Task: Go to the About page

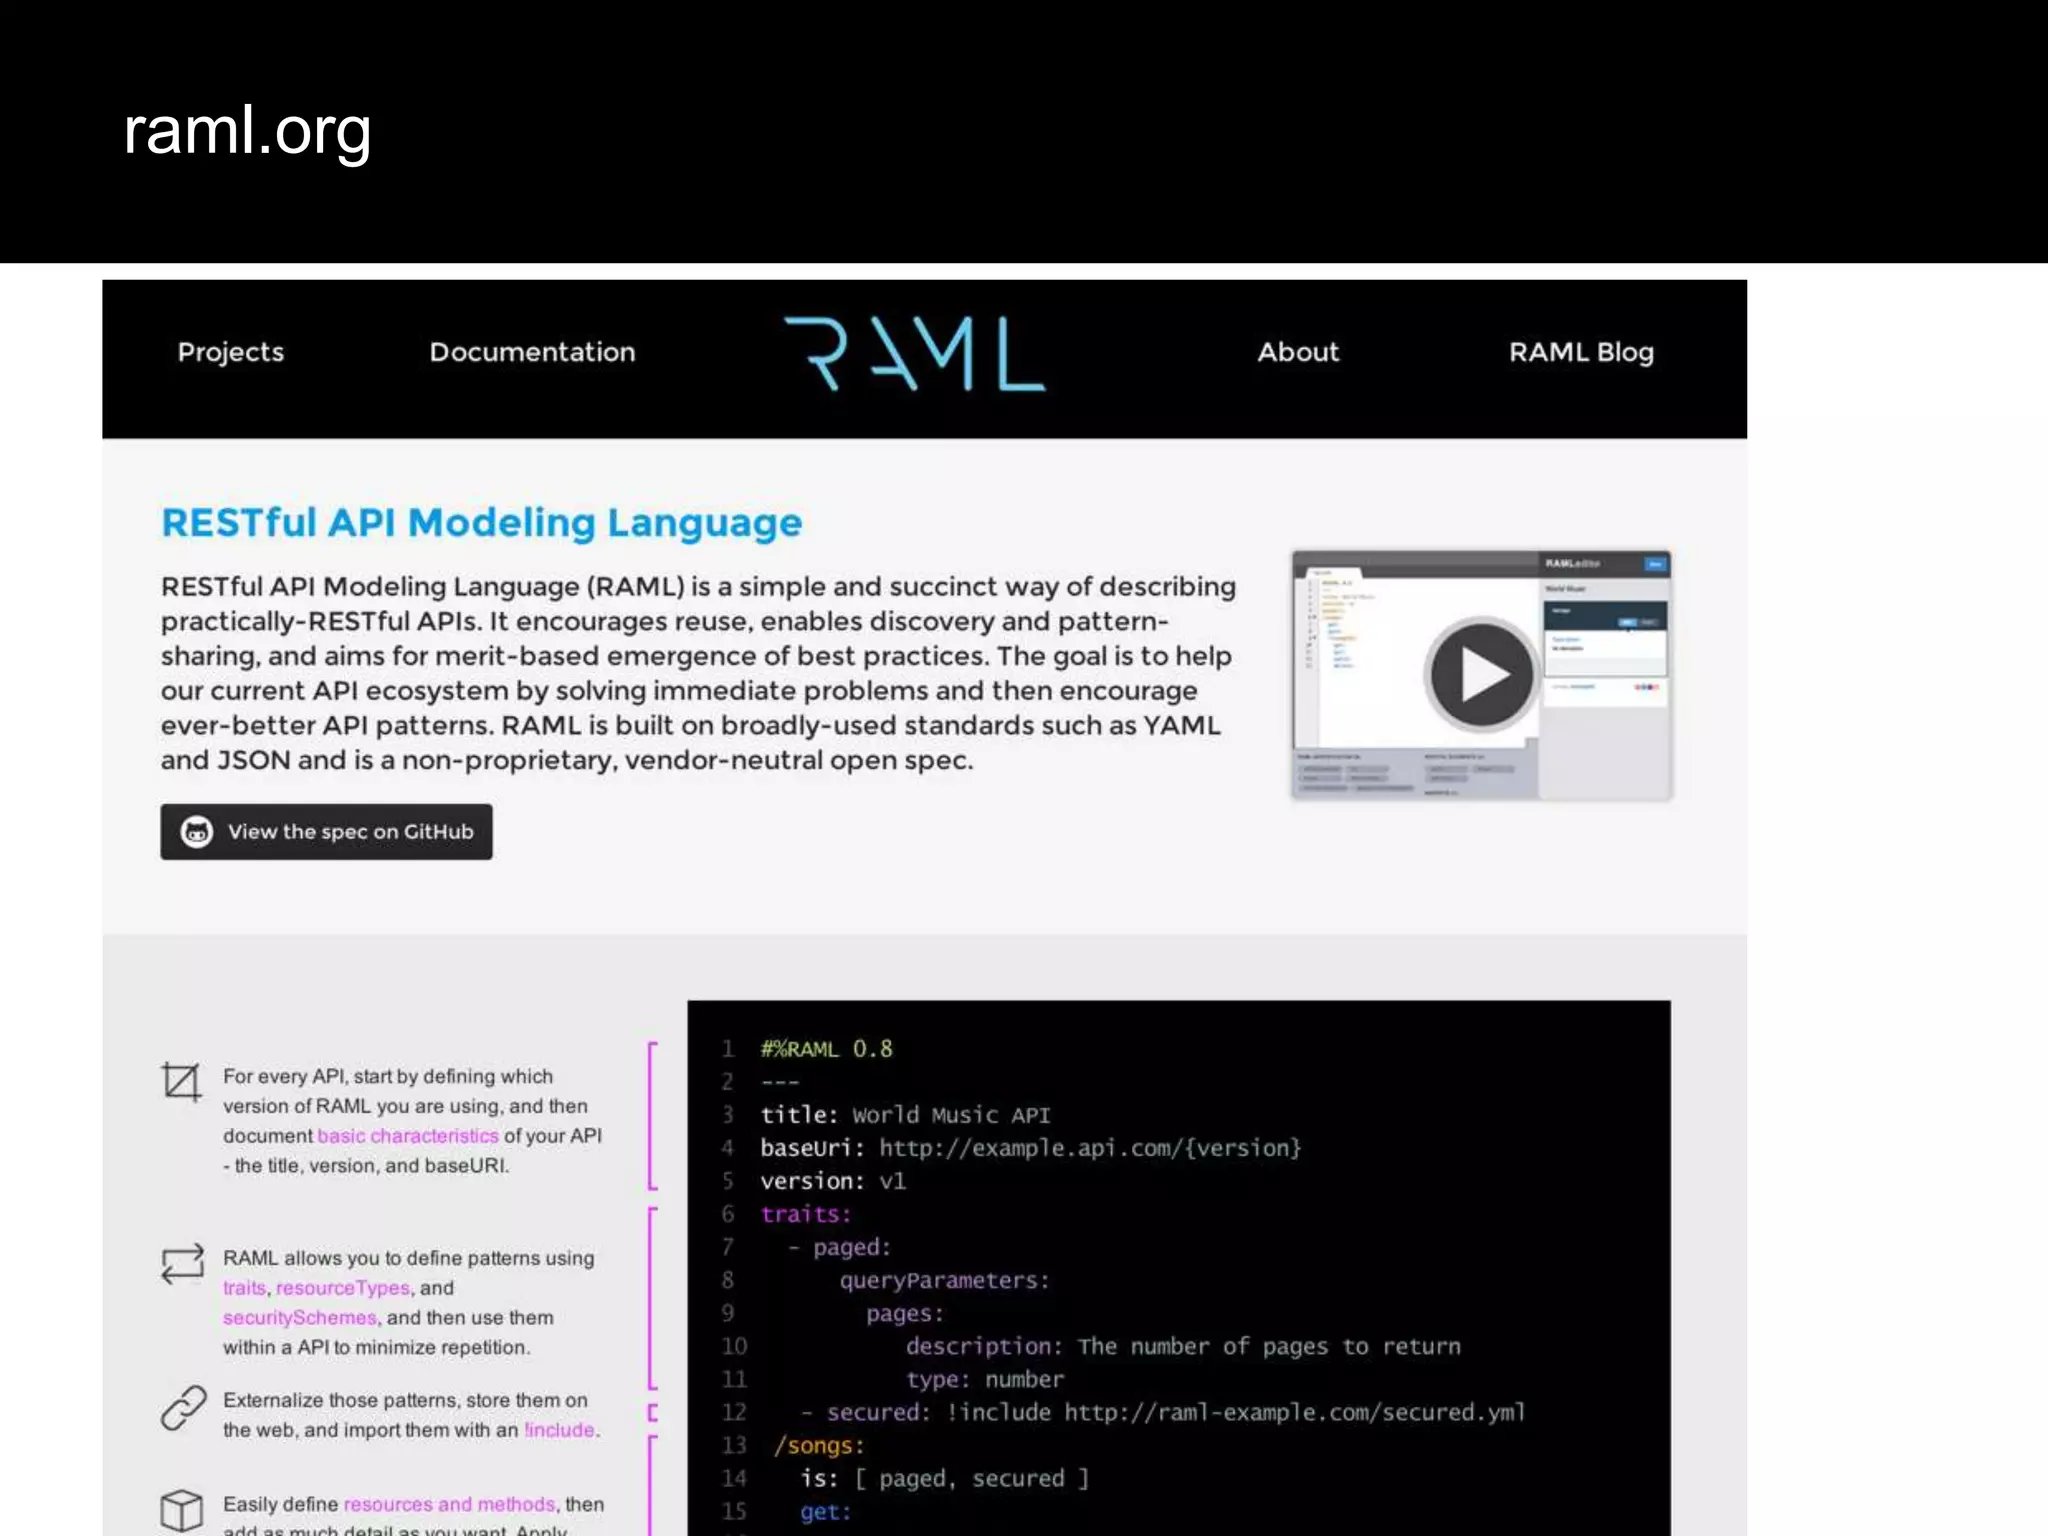Action: (x=1298, y=352)
